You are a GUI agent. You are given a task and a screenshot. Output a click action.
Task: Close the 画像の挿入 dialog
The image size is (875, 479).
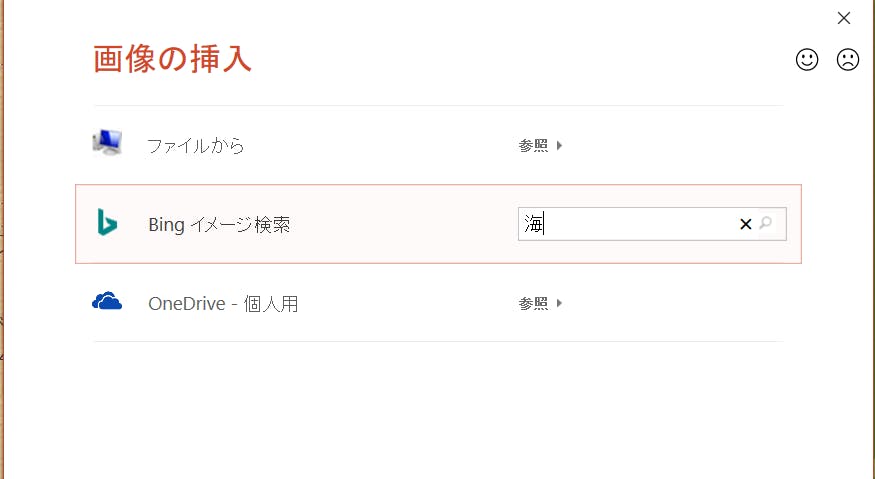coord(844,18)
